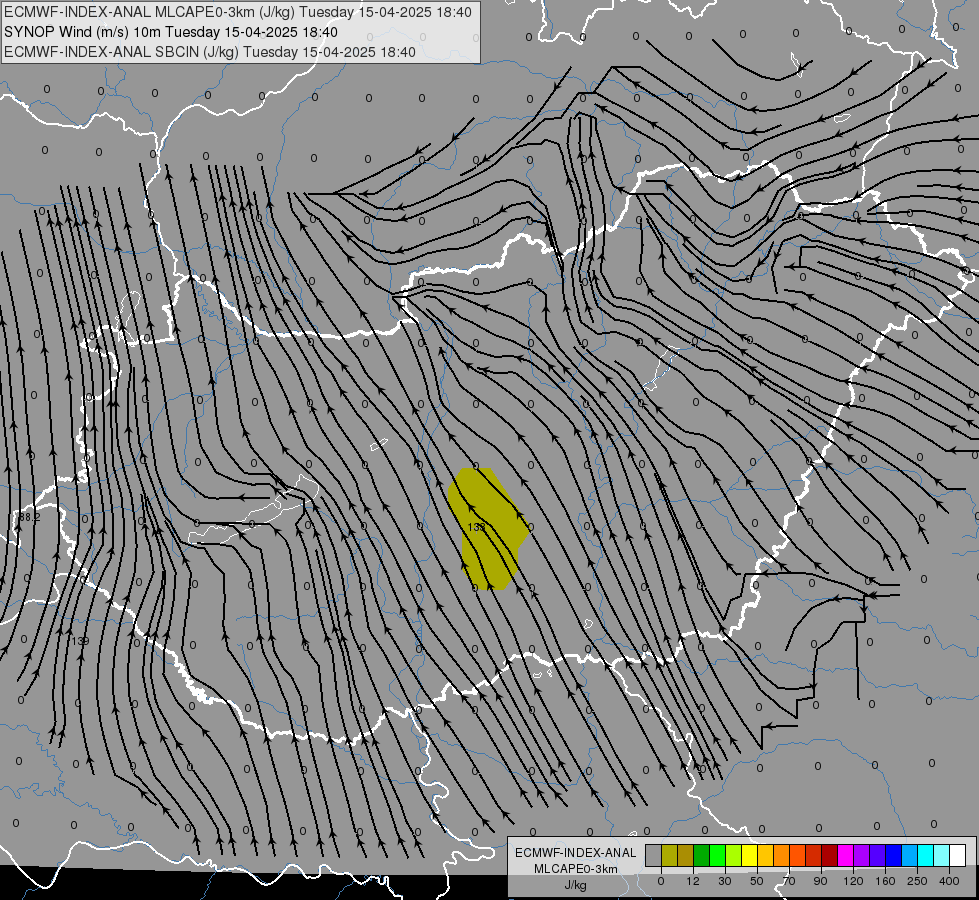Screen dimensions: 979x900
Task: Click the legend label 50
Action: 757,881
